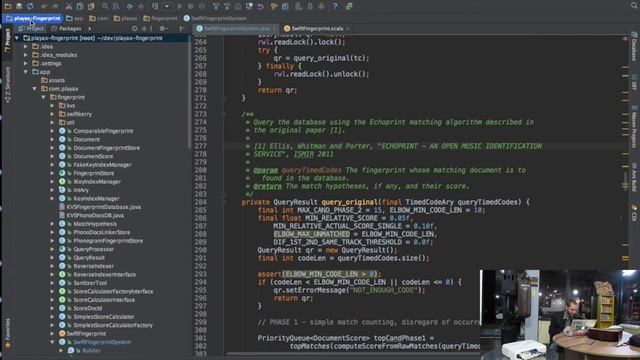Expand the .settings folder
This screenshot has width=640, height=360.
click(x=26, y=64)
